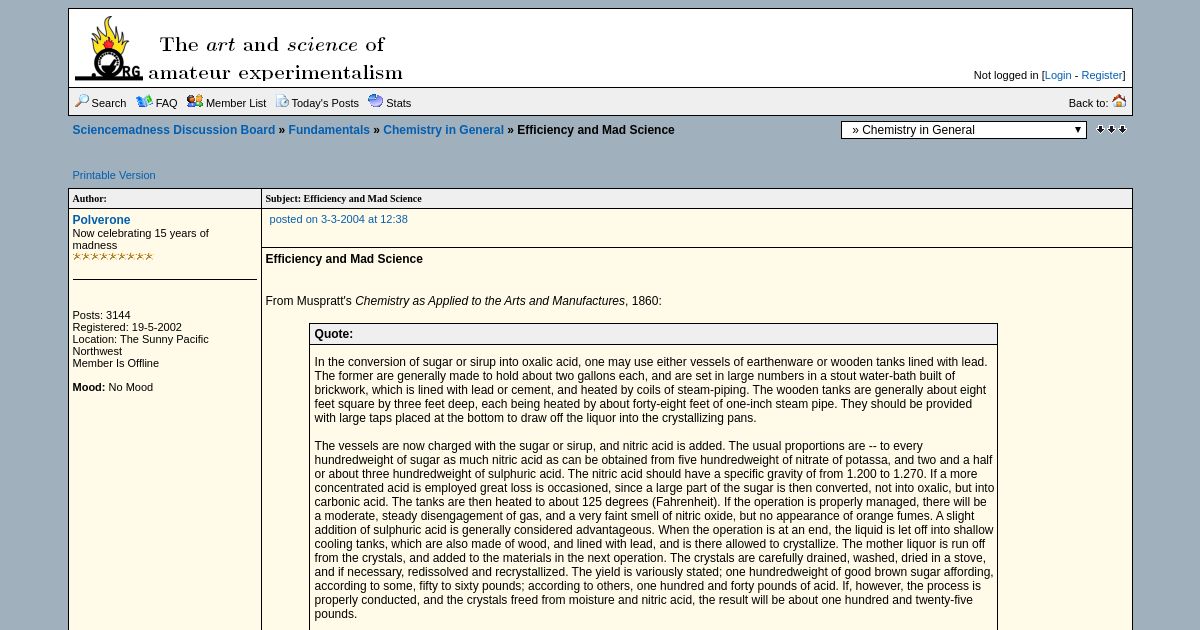Click the down arrows to jump to the bottom
1200x630 pixels.
(x=1111, y=130)
